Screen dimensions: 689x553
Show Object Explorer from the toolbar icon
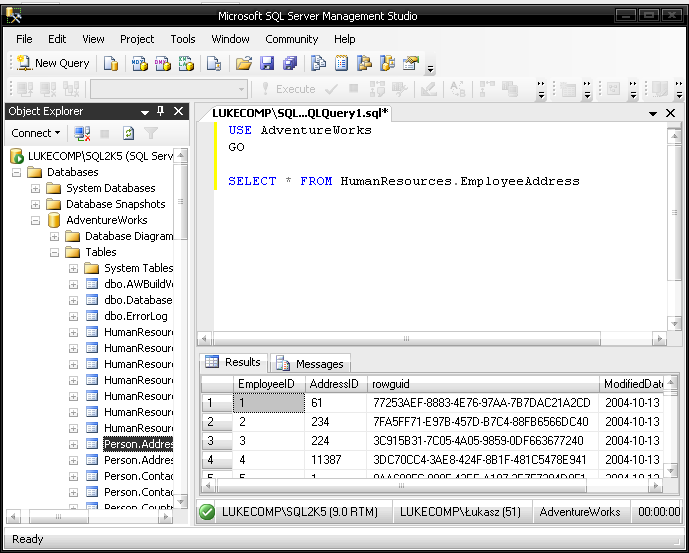point(364,63)
